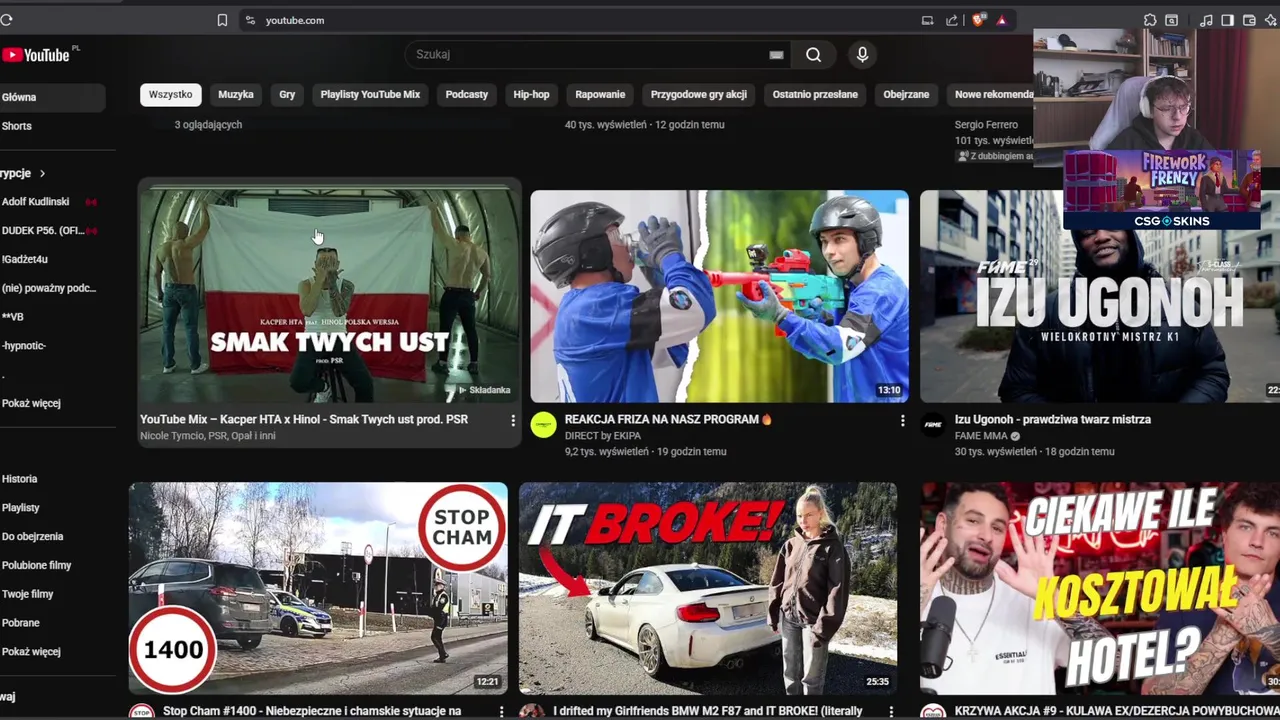Screen dimensions: 1280x720
Task: Click the tab search icon in the toolbar
Action: (1171, 20)
